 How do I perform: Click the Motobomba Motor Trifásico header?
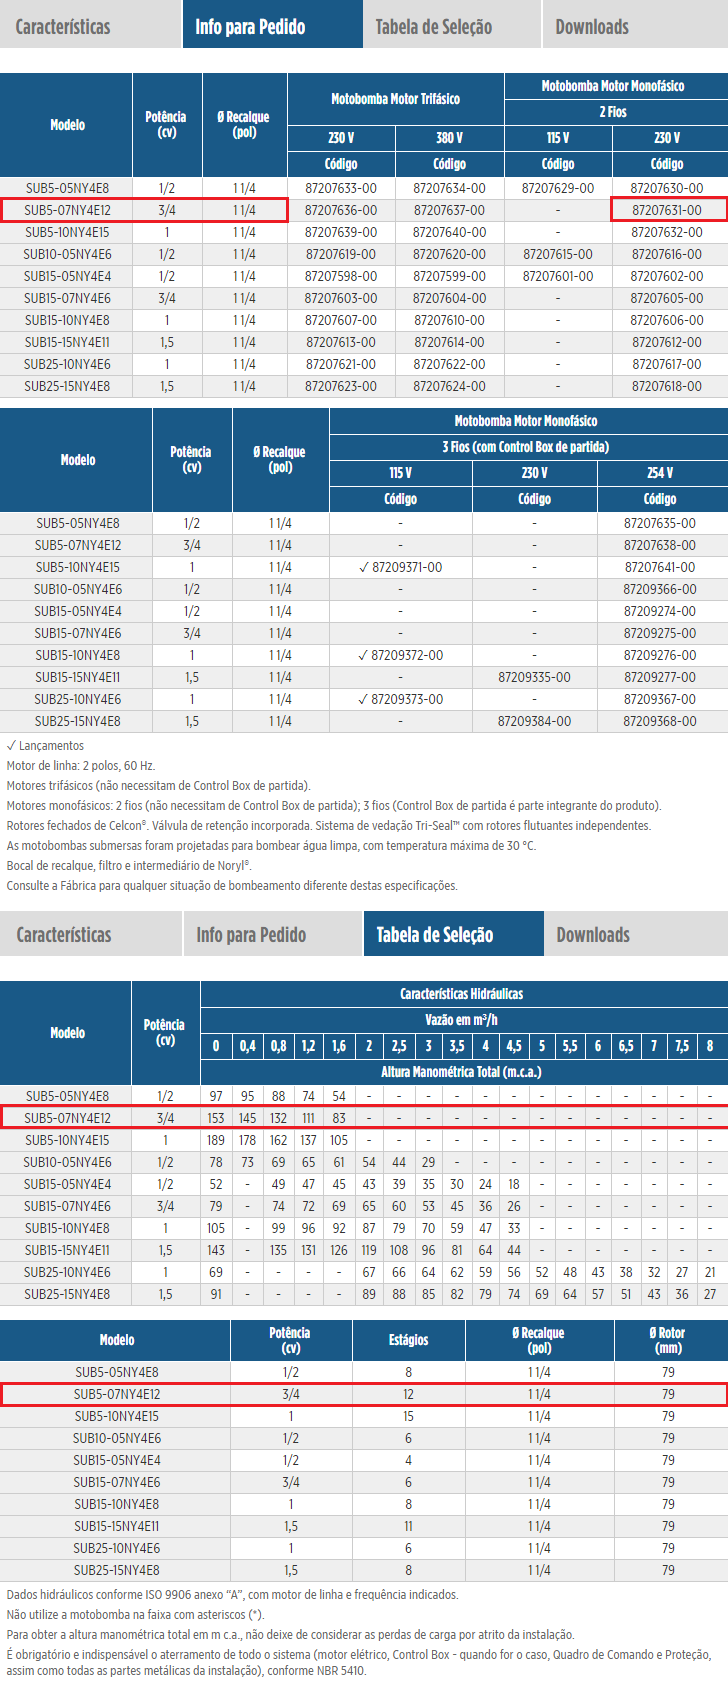click(x=395, y=99)
